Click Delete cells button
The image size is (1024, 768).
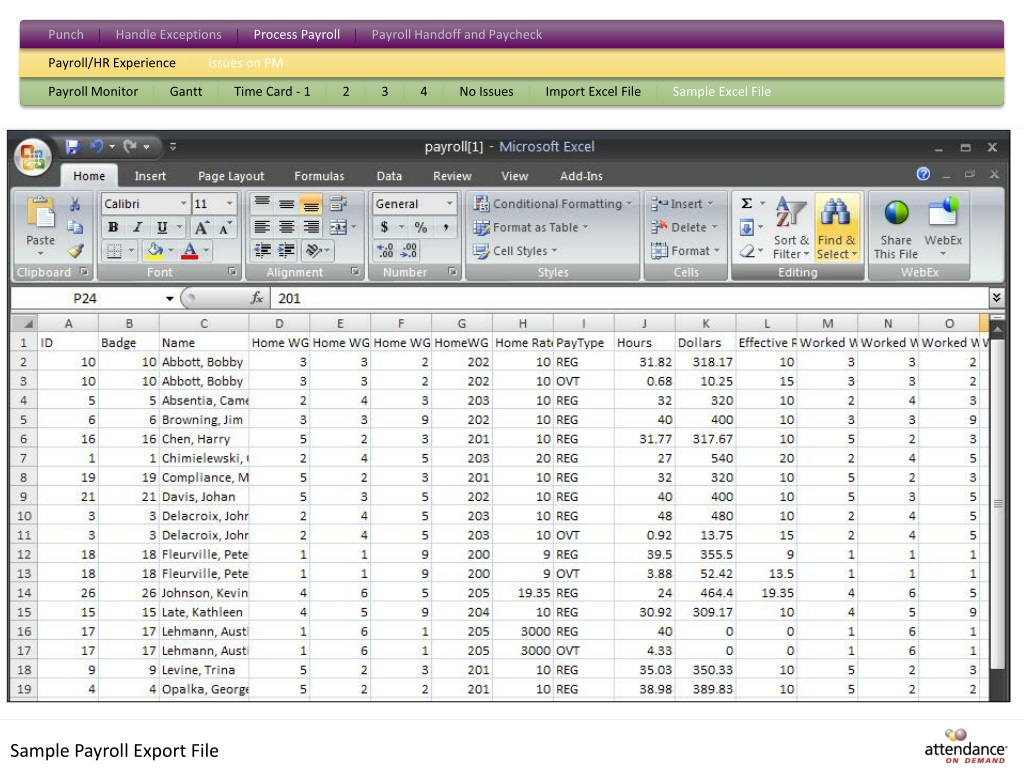(684, 227)
